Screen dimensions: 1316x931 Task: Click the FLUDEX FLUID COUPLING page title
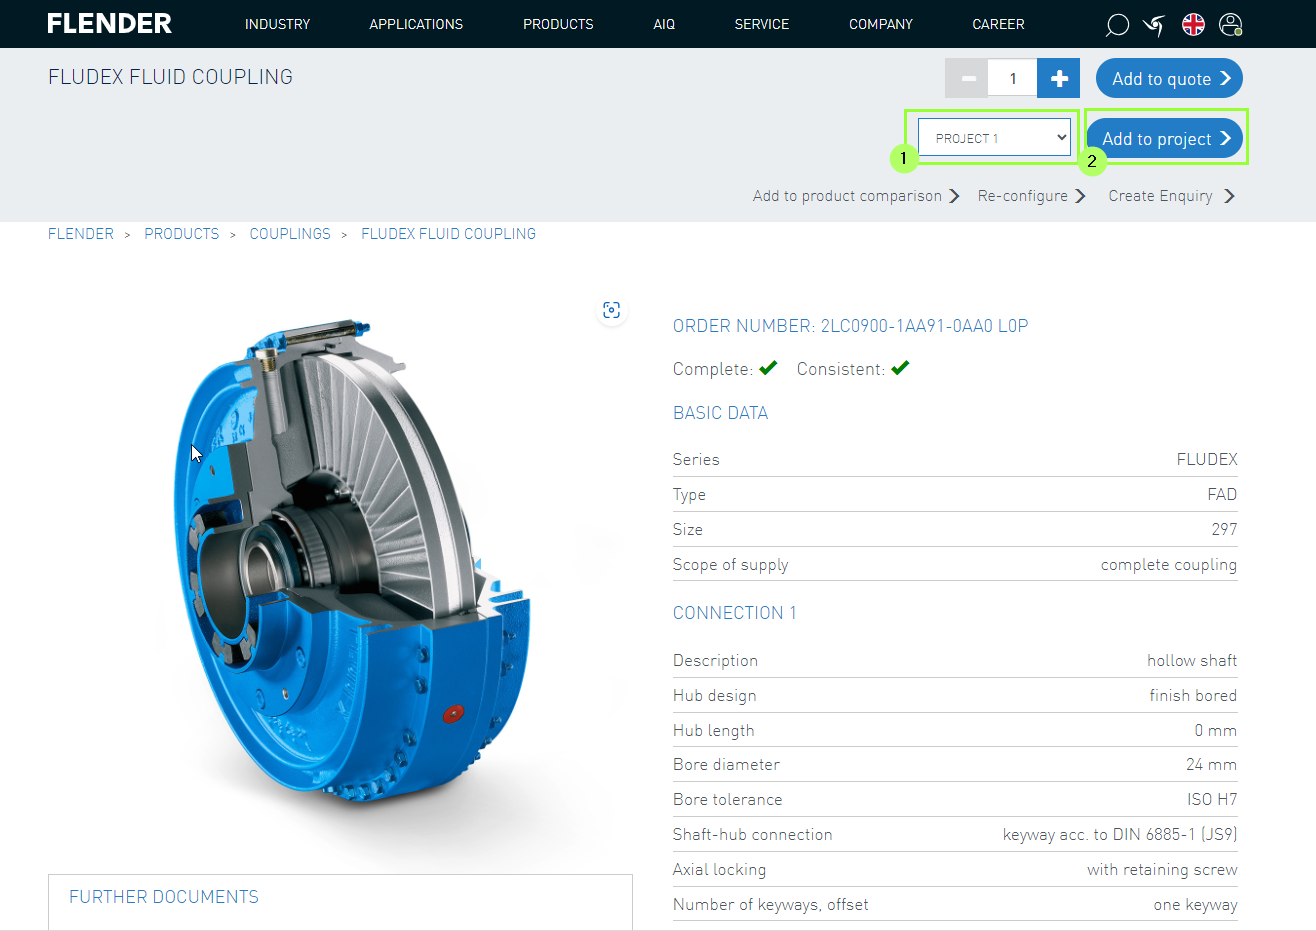point(171,77)
